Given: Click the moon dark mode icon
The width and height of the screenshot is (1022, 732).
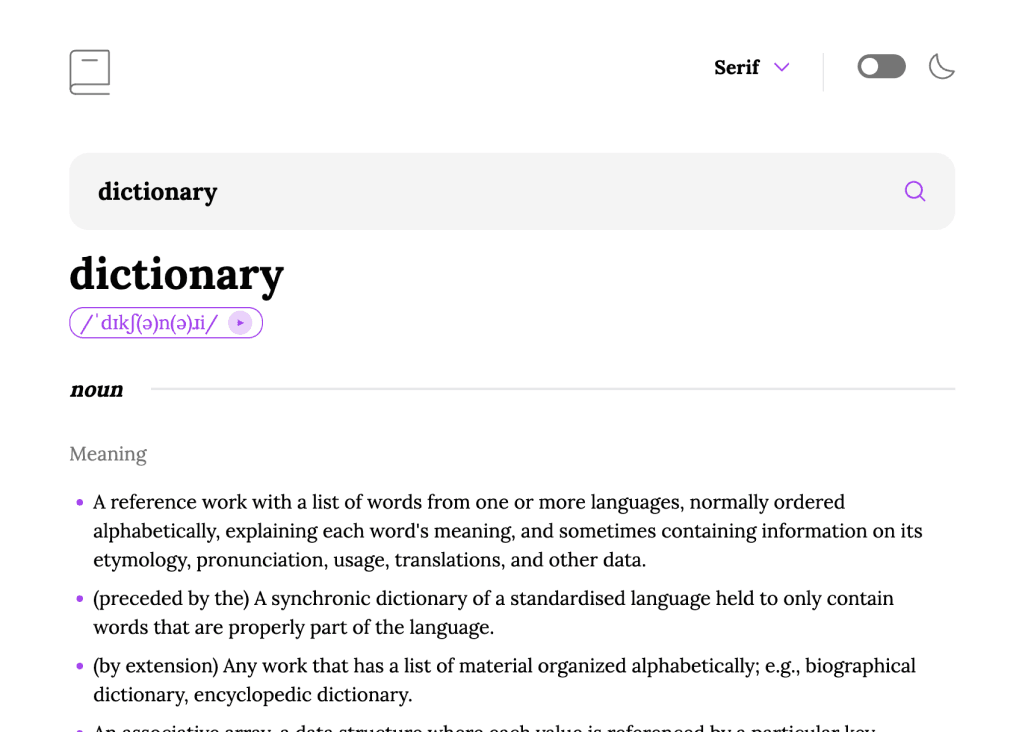Looking at the screenshot, I should [941, 67].
